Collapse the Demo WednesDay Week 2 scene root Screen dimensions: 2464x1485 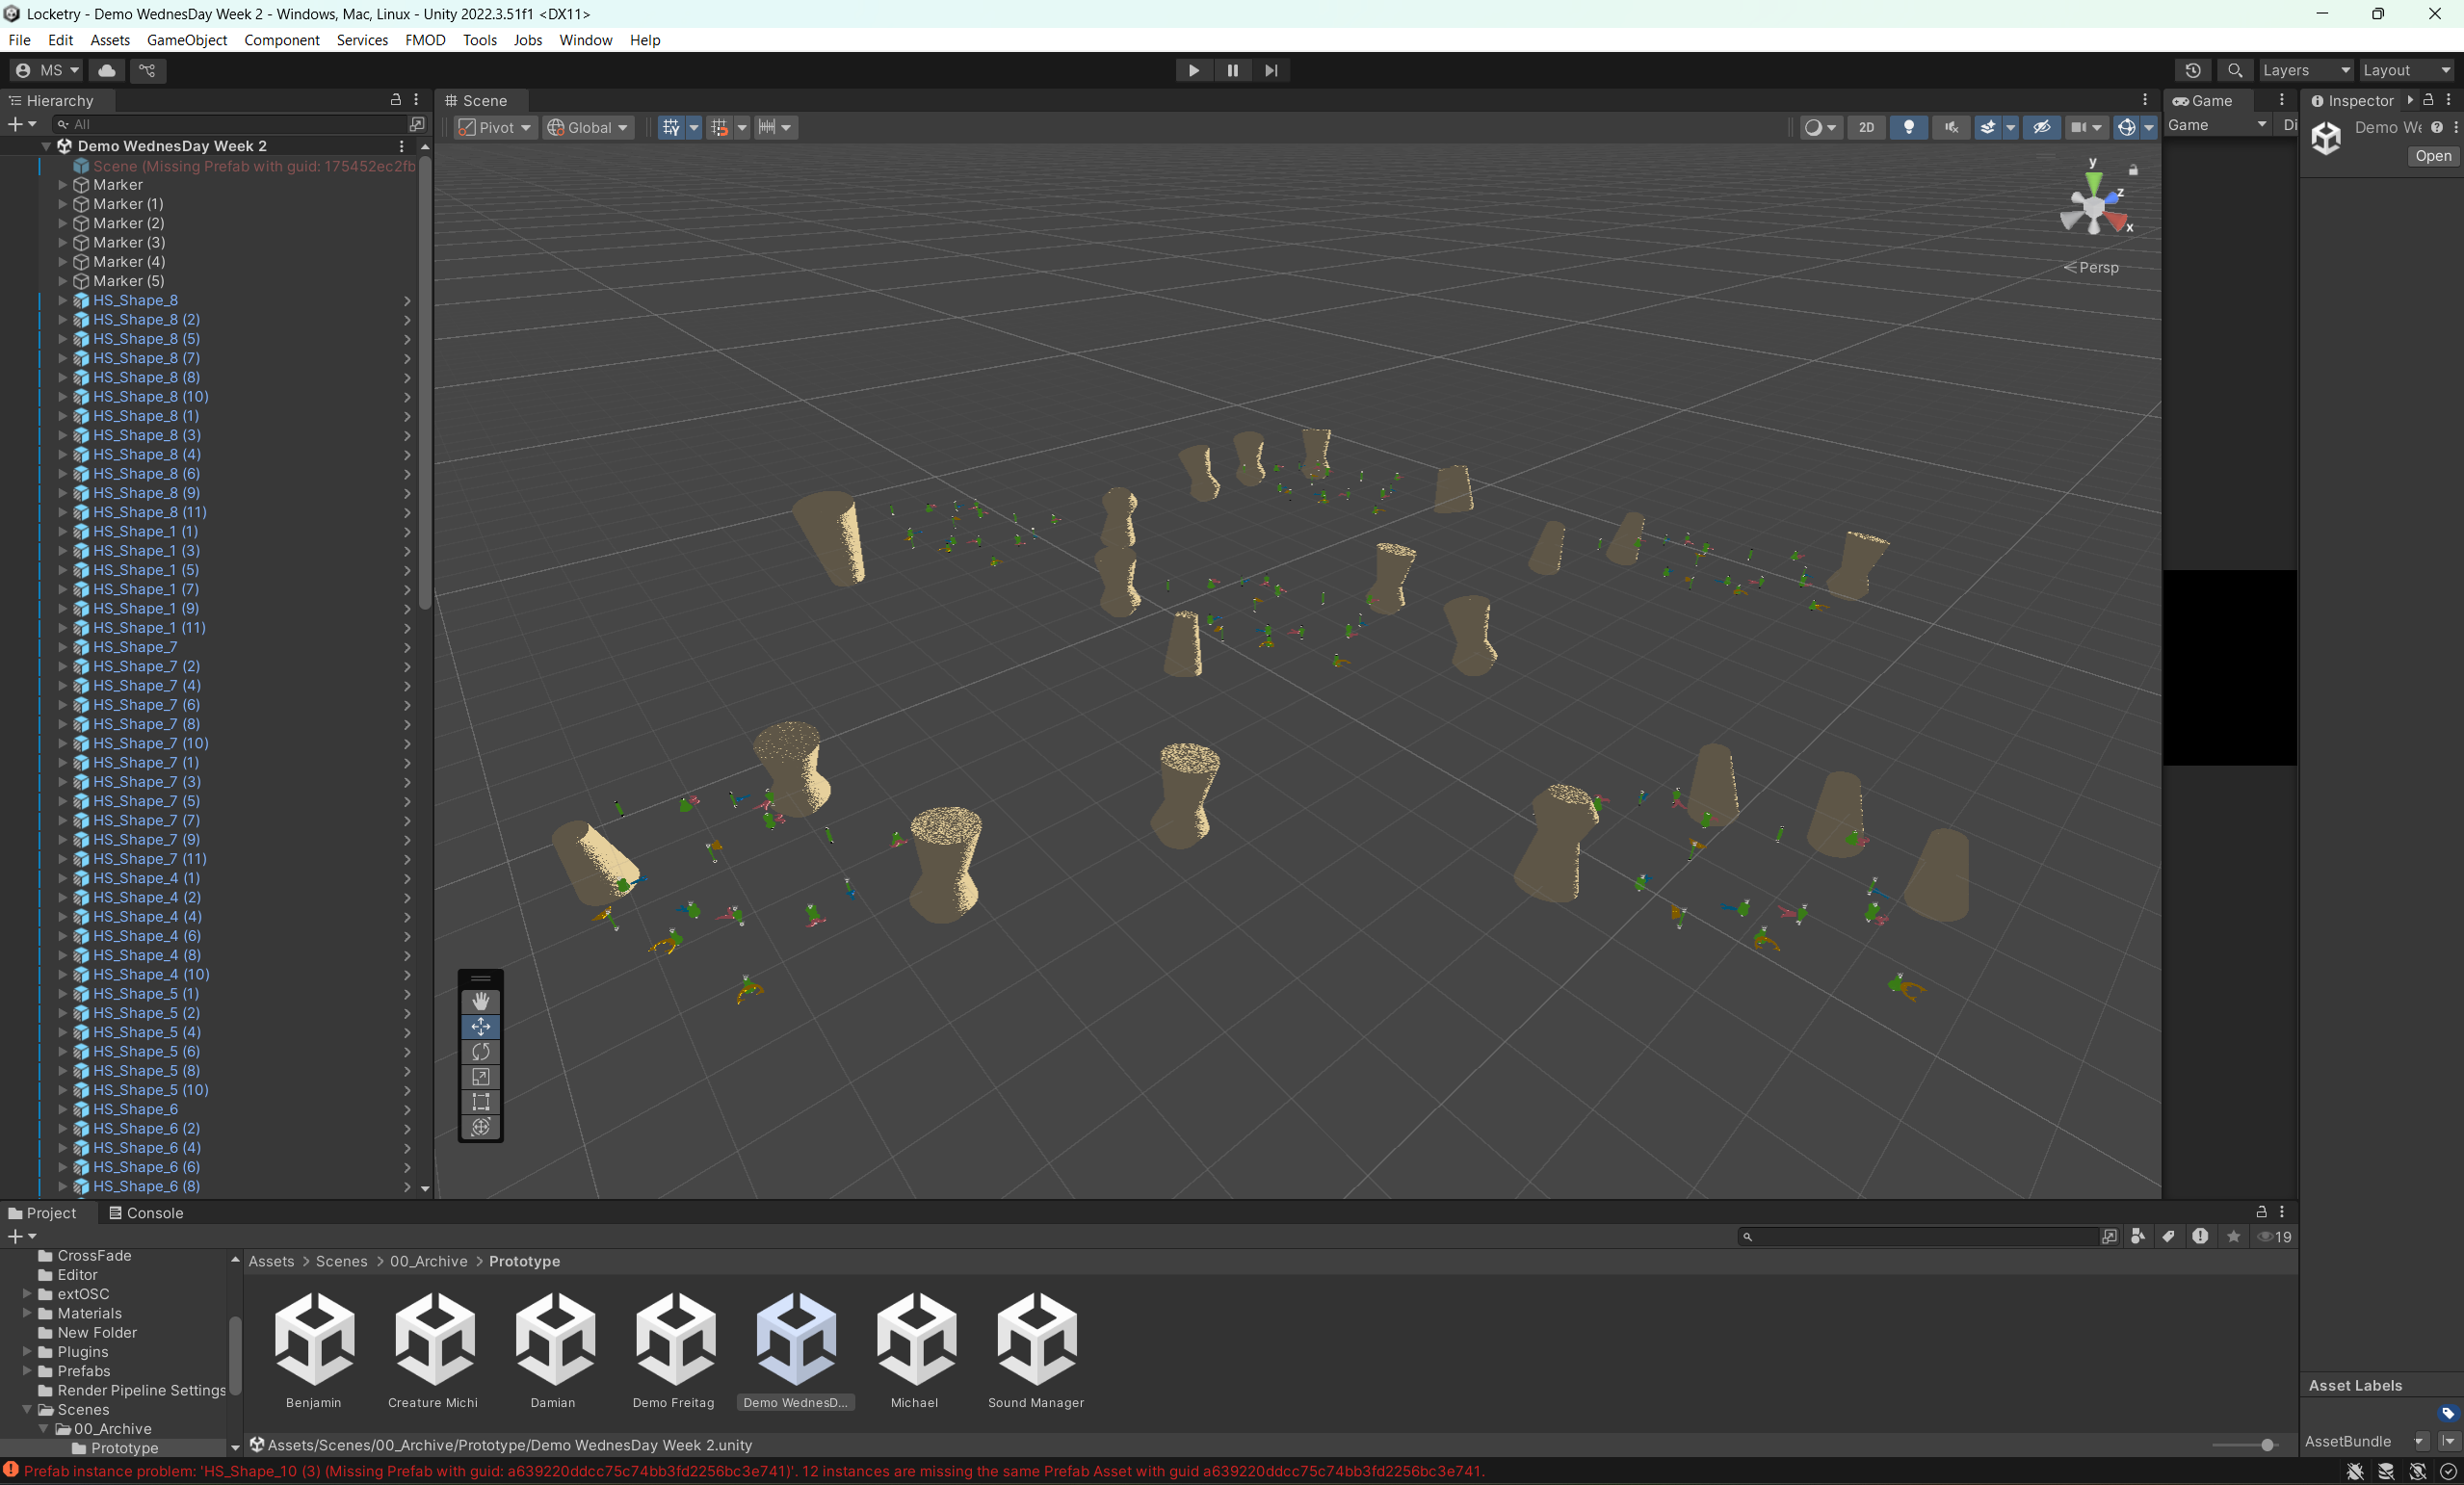pyautogui.click(x=45, y=146)
